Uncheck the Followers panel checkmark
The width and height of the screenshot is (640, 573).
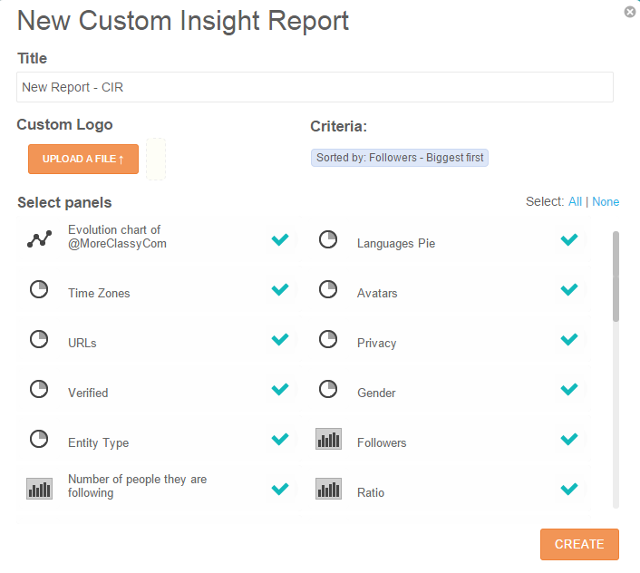569,439
